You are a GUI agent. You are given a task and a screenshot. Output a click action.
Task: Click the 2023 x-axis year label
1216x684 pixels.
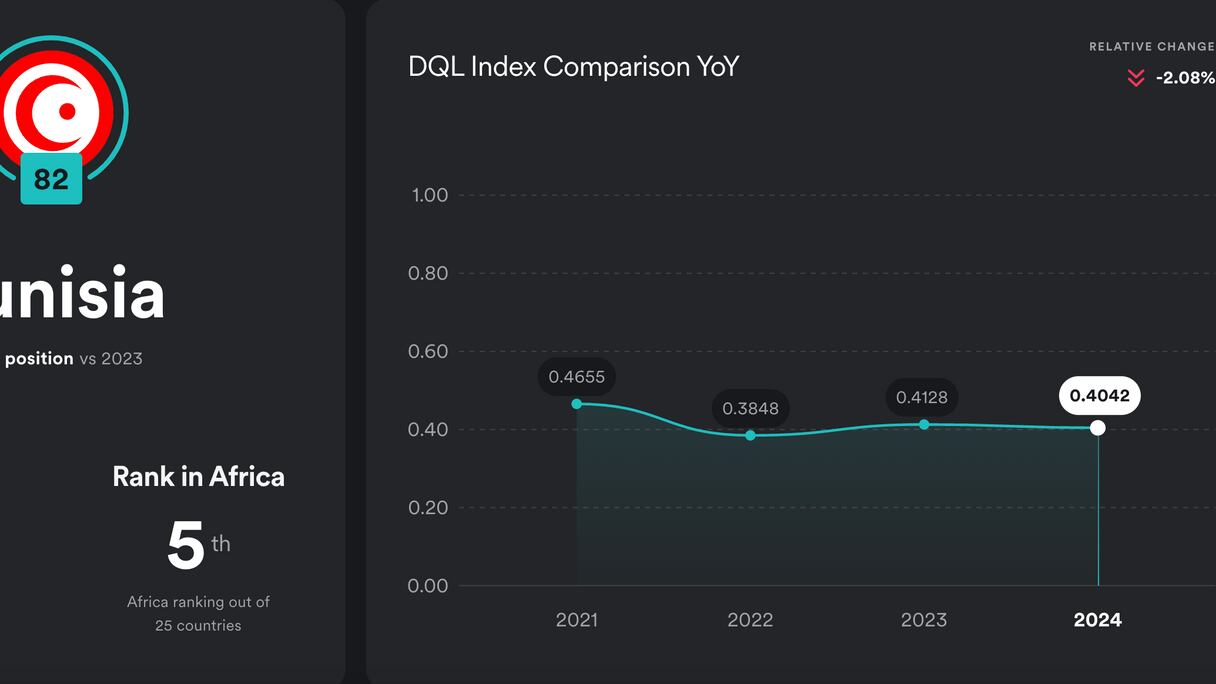click(x=924, y=620)
